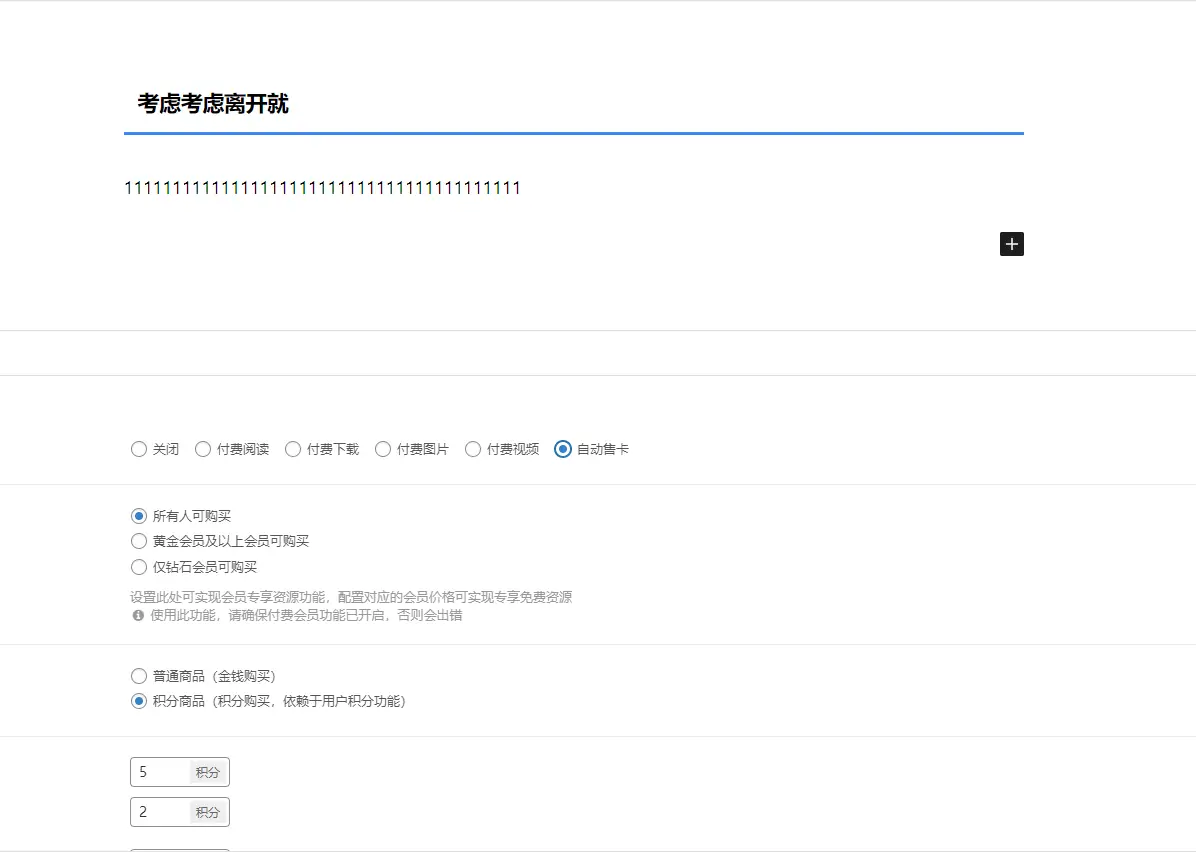Select the 关闭 radio option

(139, 449)
